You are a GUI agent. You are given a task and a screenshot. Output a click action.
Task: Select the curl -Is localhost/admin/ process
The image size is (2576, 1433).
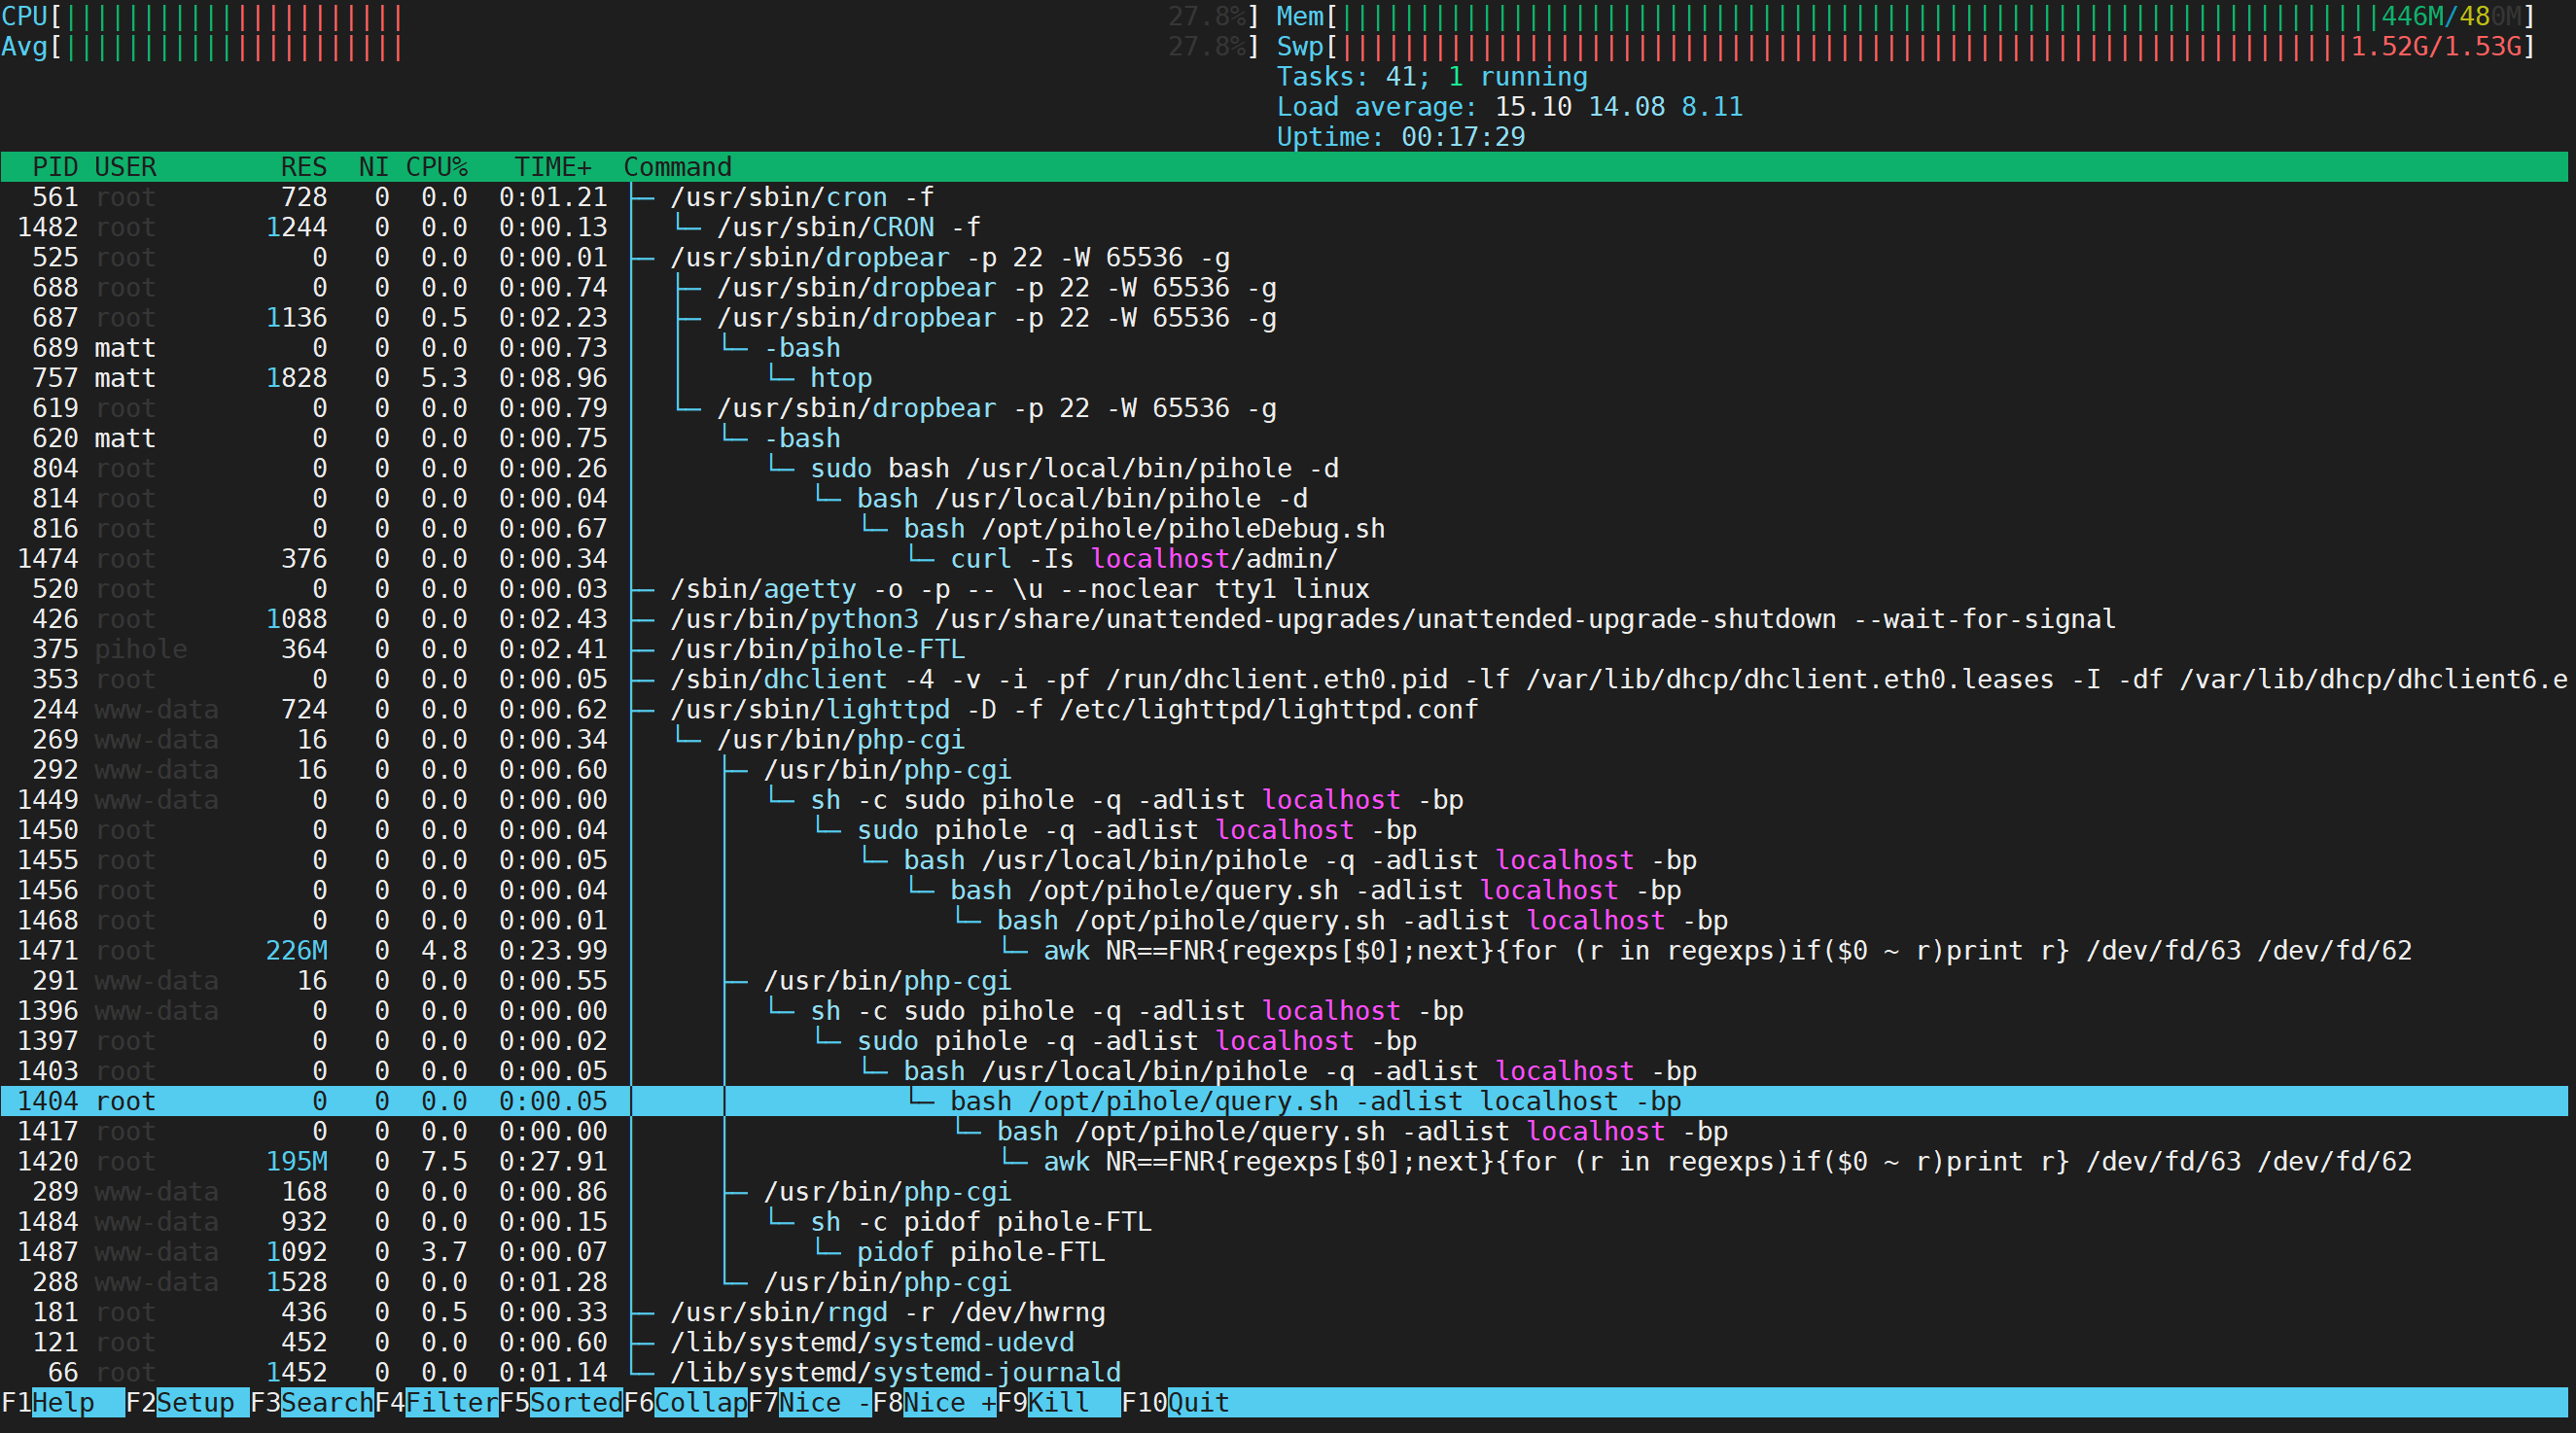coord(1284,558)
